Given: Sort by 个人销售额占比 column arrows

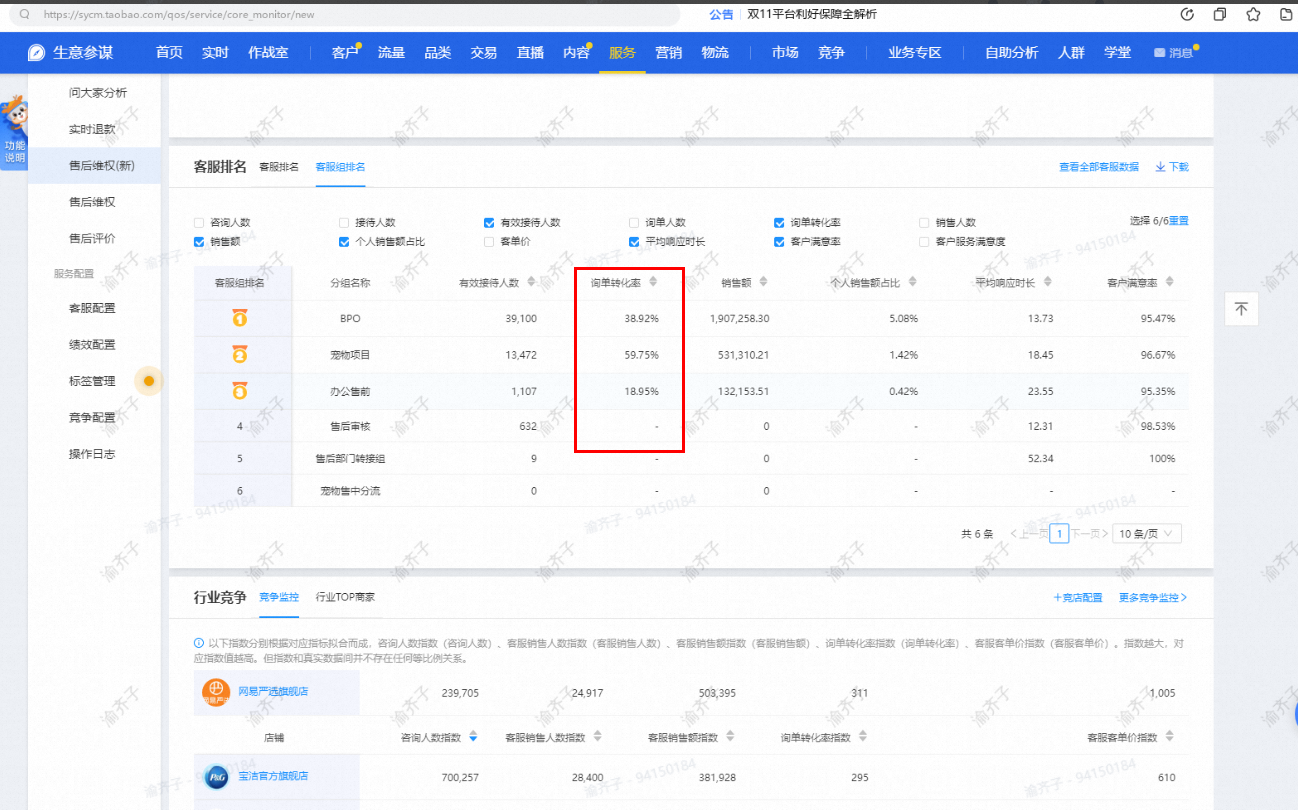Looking at the screenshot, I should pos(912,283).
